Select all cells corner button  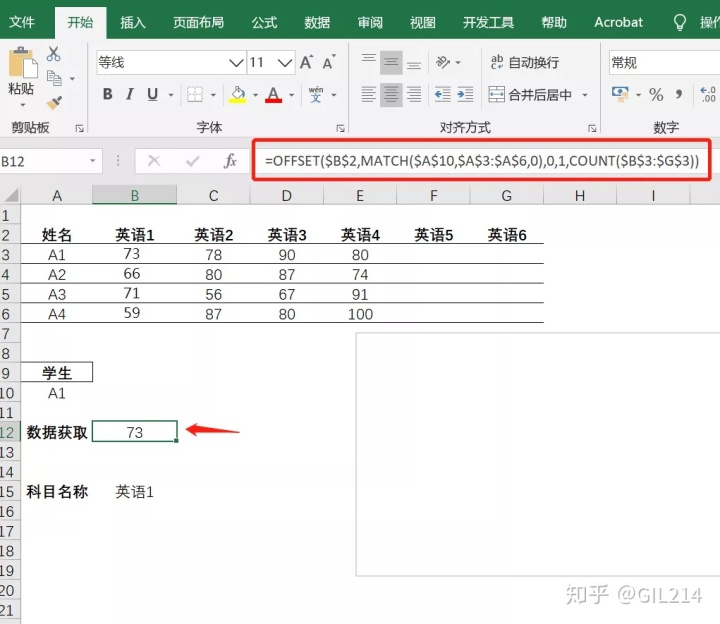point(10,195)
